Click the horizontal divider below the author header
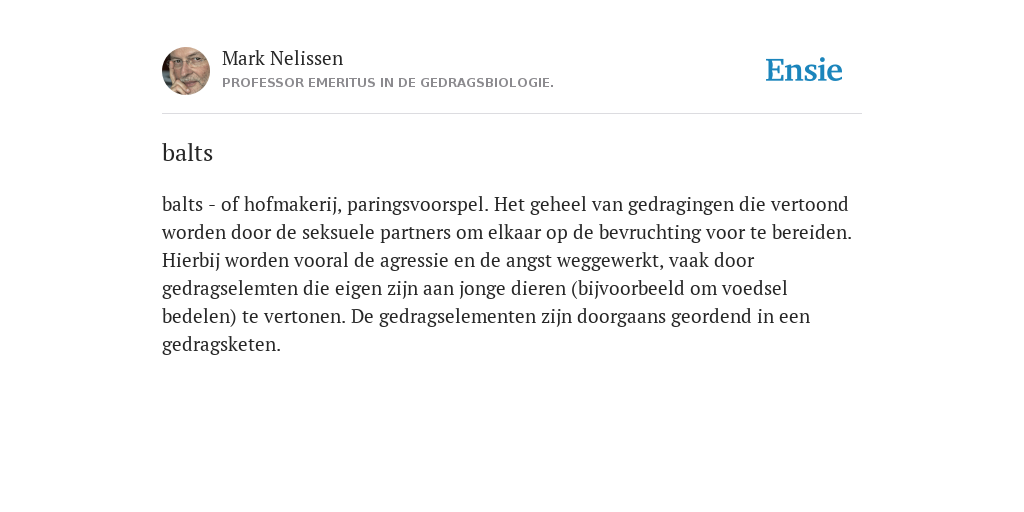Screen dimensions: 1024x512 [x=512, y=114]
